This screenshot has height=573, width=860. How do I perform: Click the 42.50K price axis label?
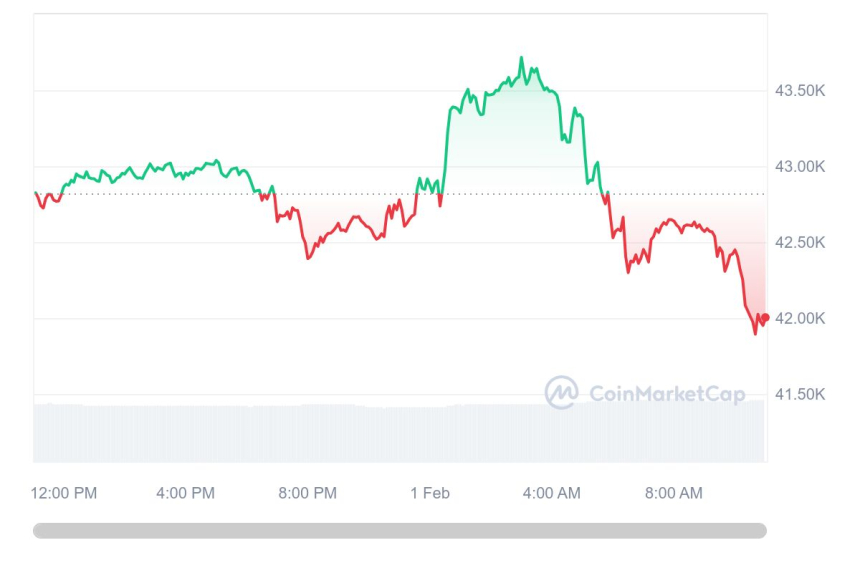tap(800, 243)
